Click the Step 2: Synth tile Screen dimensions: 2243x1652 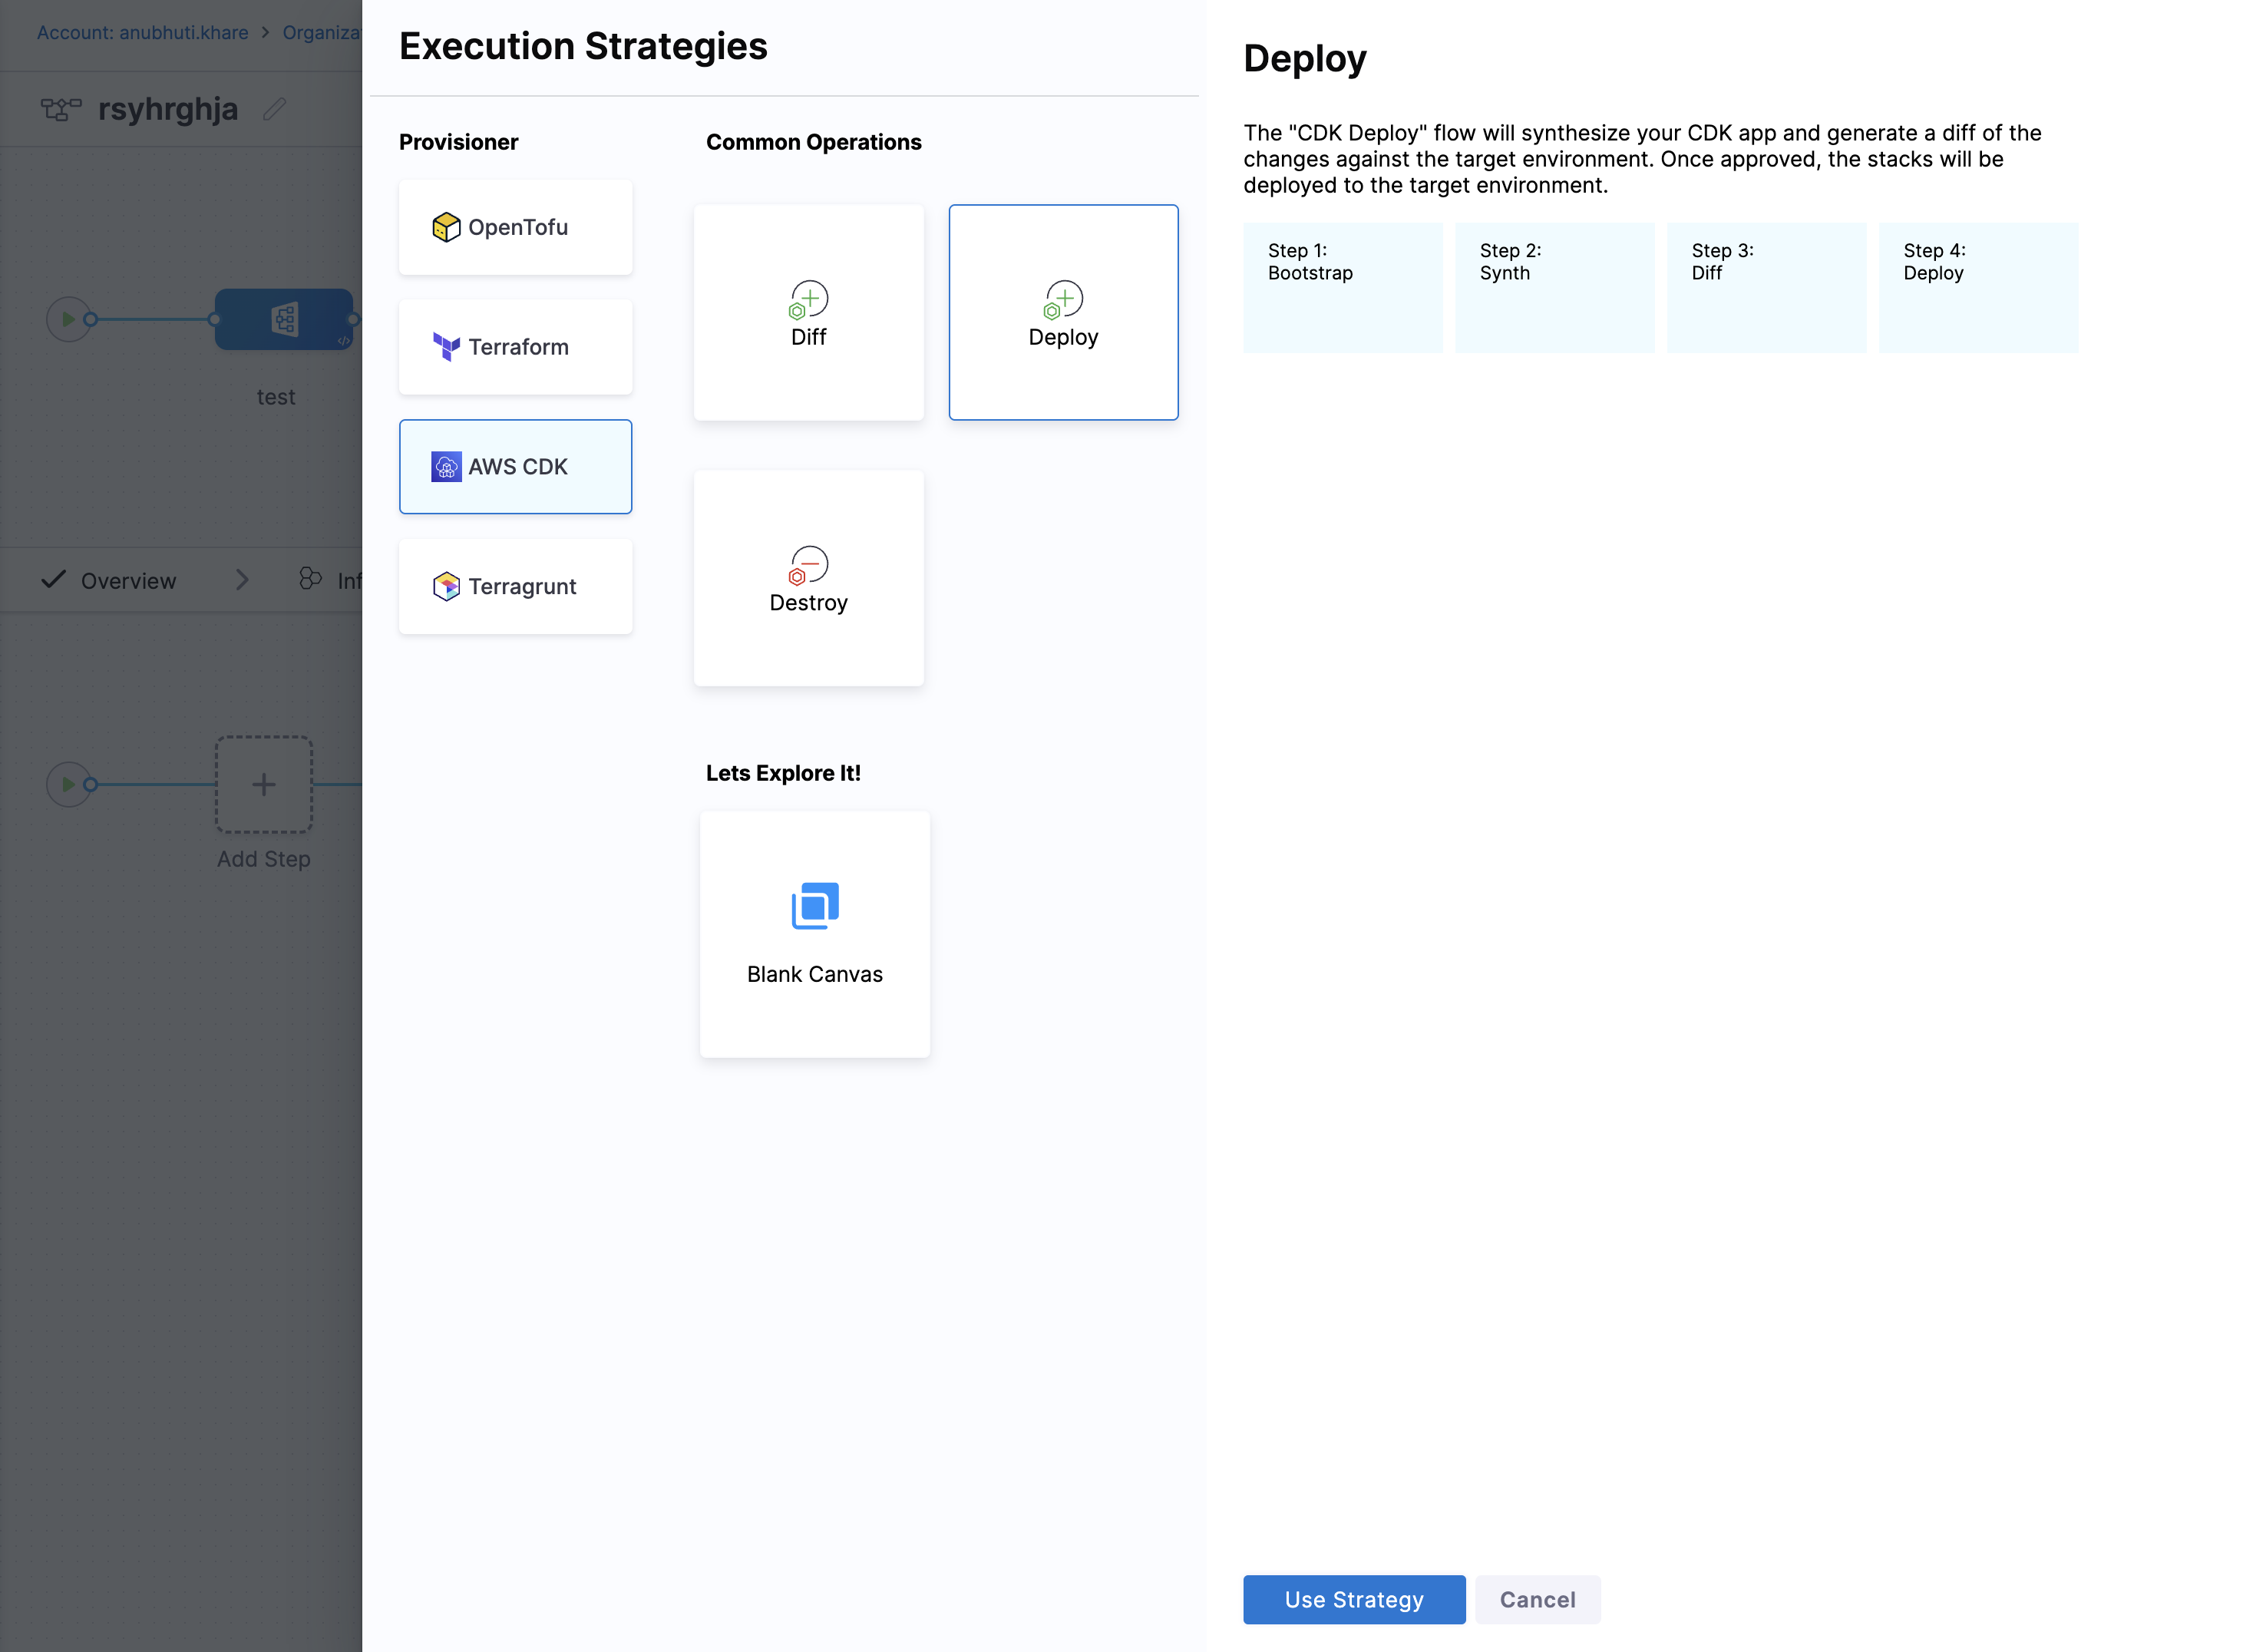[x=1555, y=288]
